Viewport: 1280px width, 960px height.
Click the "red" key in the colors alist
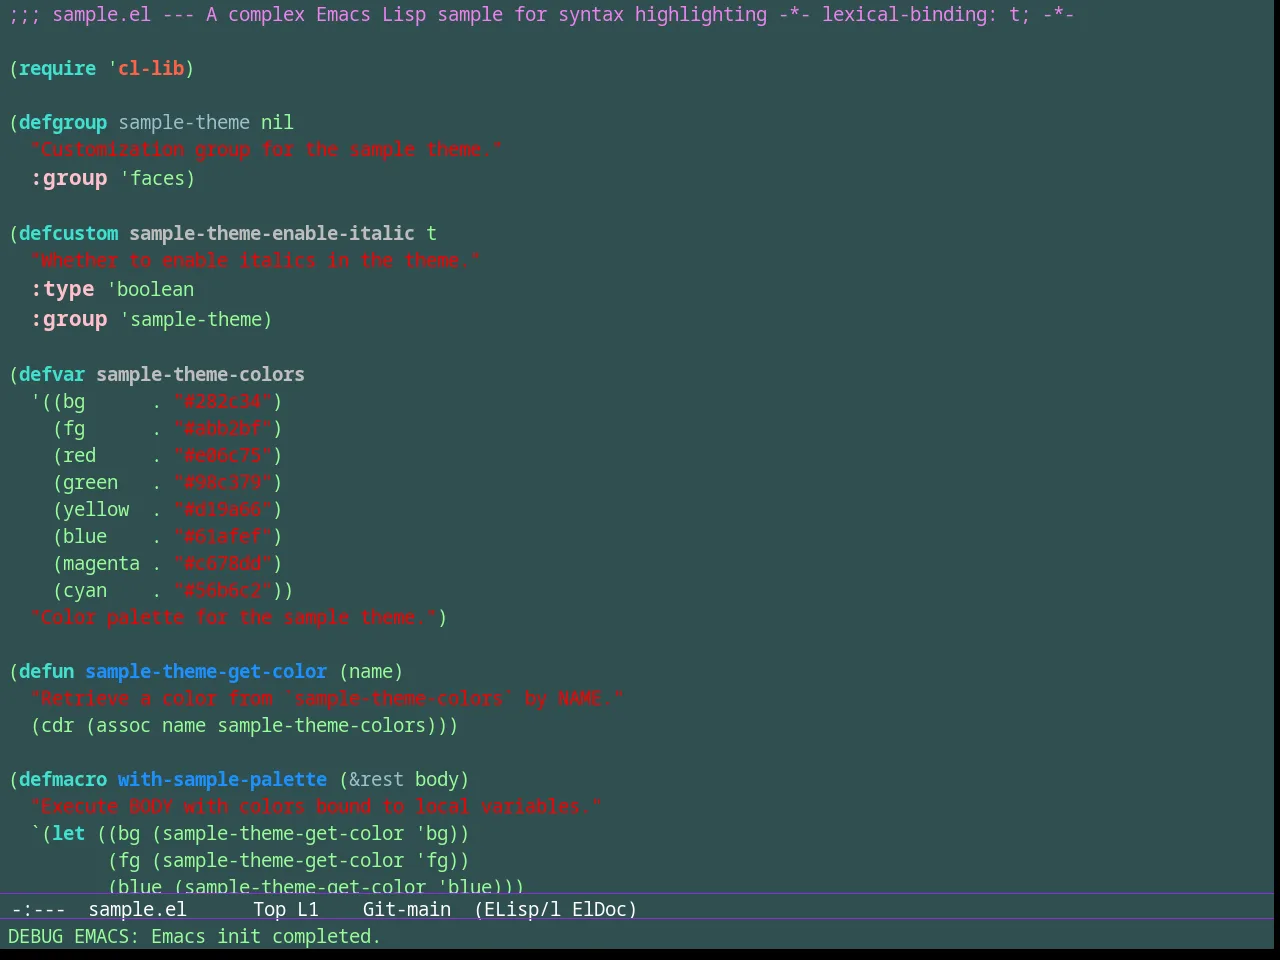click(x=79, y=456)
